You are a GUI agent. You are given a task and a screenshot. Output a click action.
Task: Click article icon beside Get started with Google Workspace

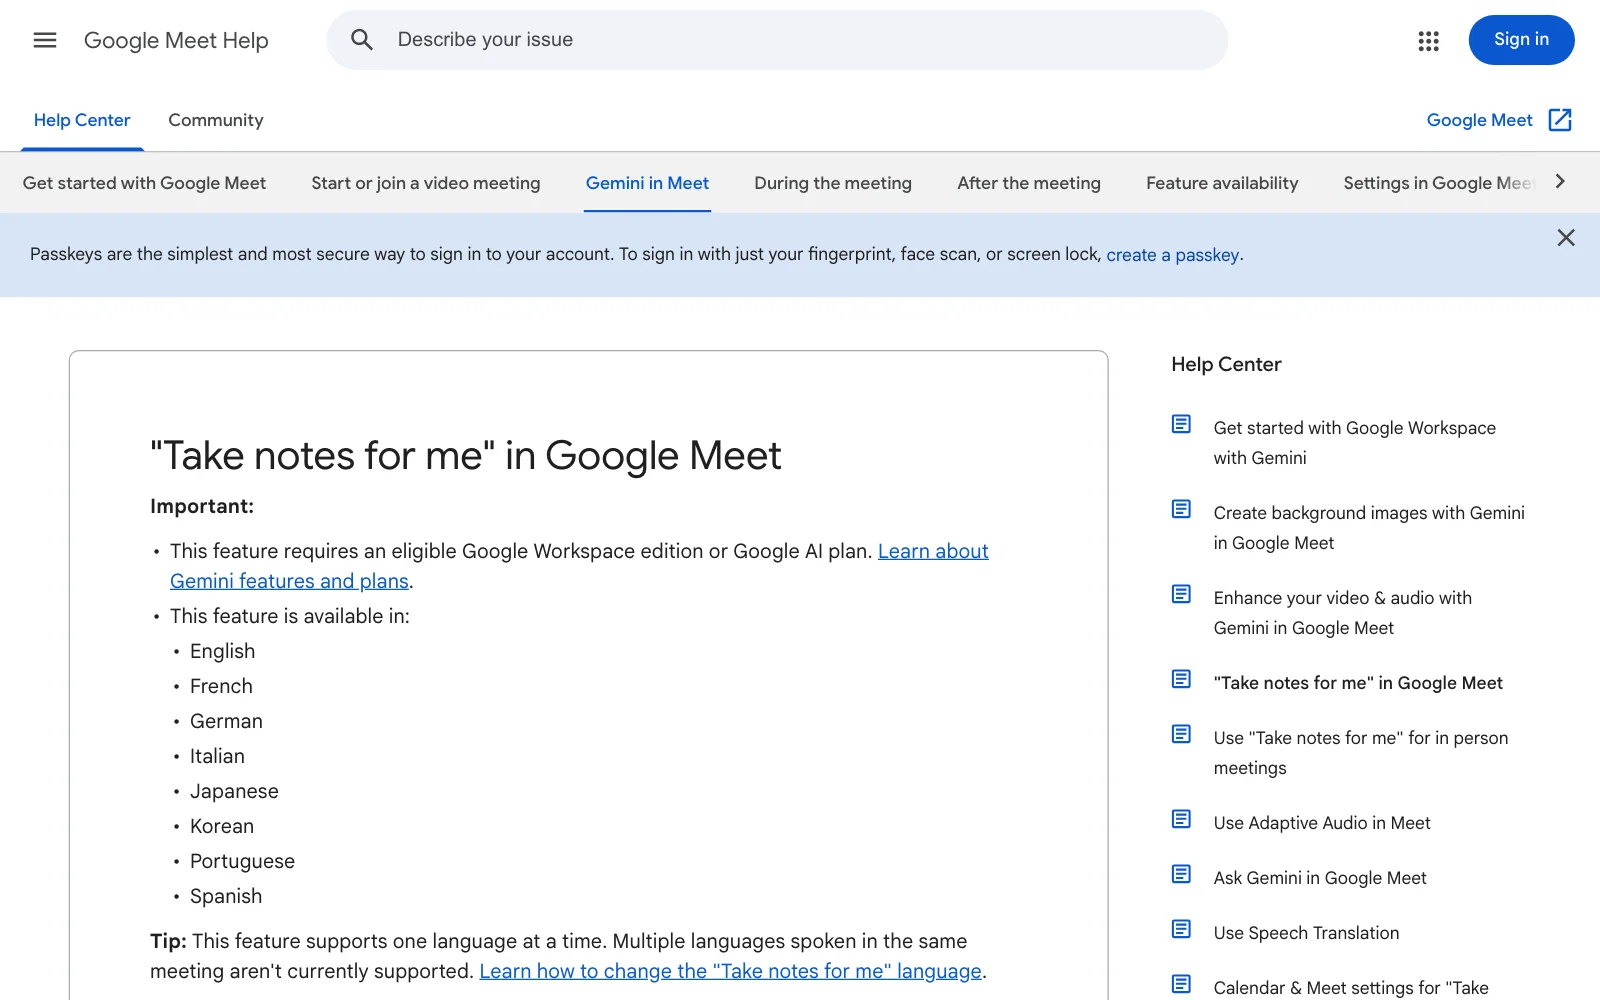[x=1181, y=424]
